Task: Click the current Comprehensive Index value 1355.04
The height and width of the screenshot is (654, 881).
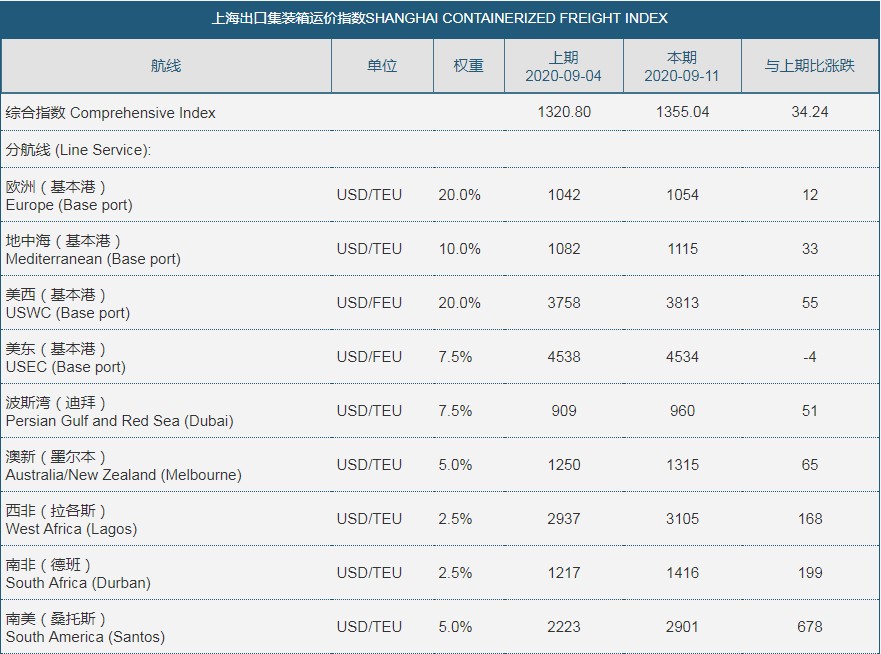Action: pos(682,112)
